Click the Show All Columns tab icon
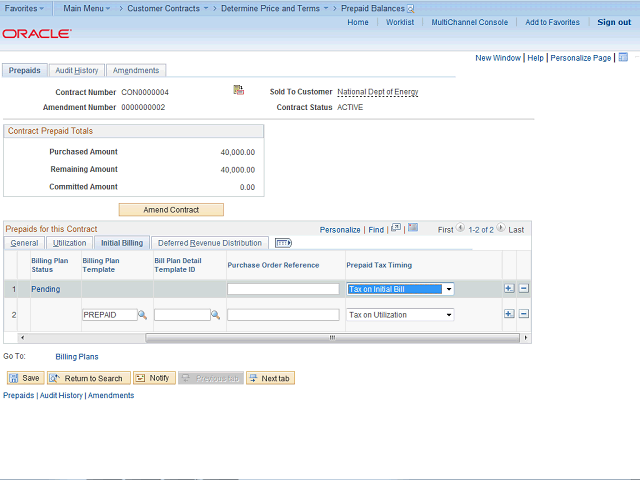This screenshot has height=480, width=640. pyautogui.click(x=283, y=243)
